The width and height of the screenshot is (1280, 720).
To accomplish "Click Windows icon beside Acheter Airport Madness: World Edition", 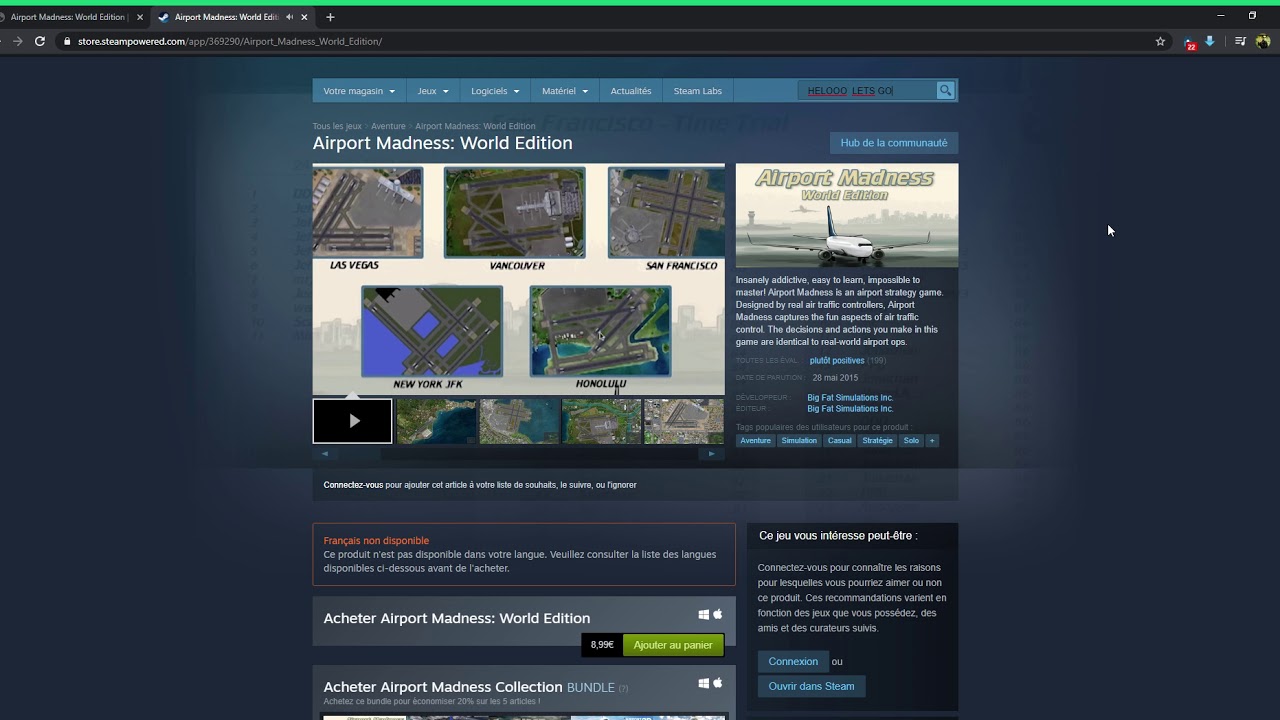I will (x=704, y=615).
